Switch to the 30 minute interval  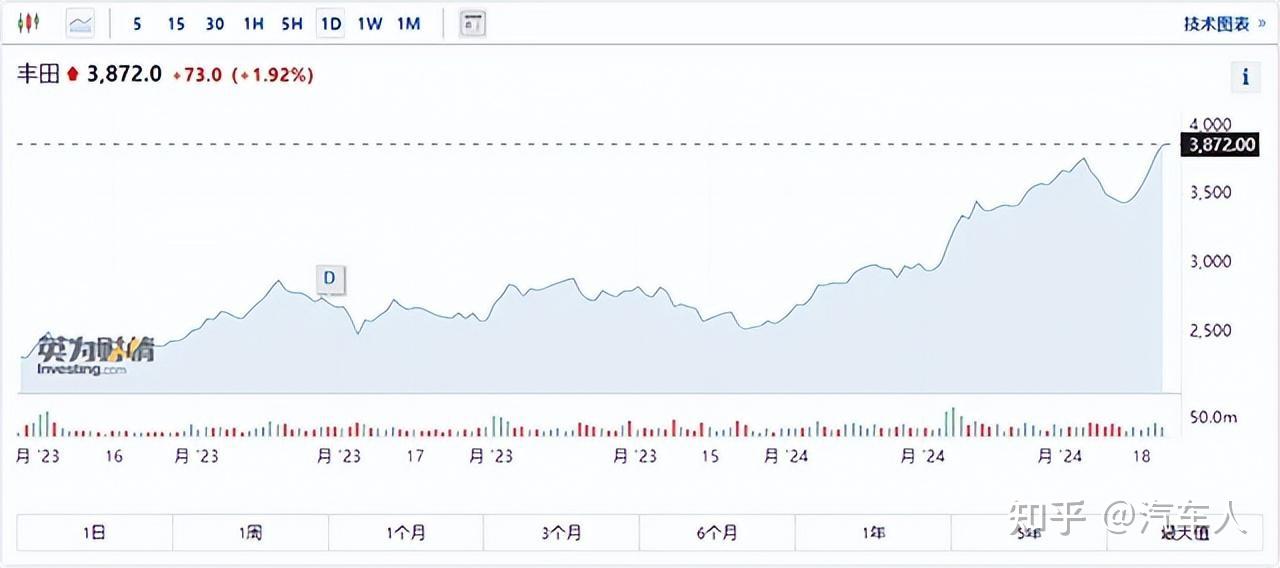pyautogui.click(x=214, y=24)
